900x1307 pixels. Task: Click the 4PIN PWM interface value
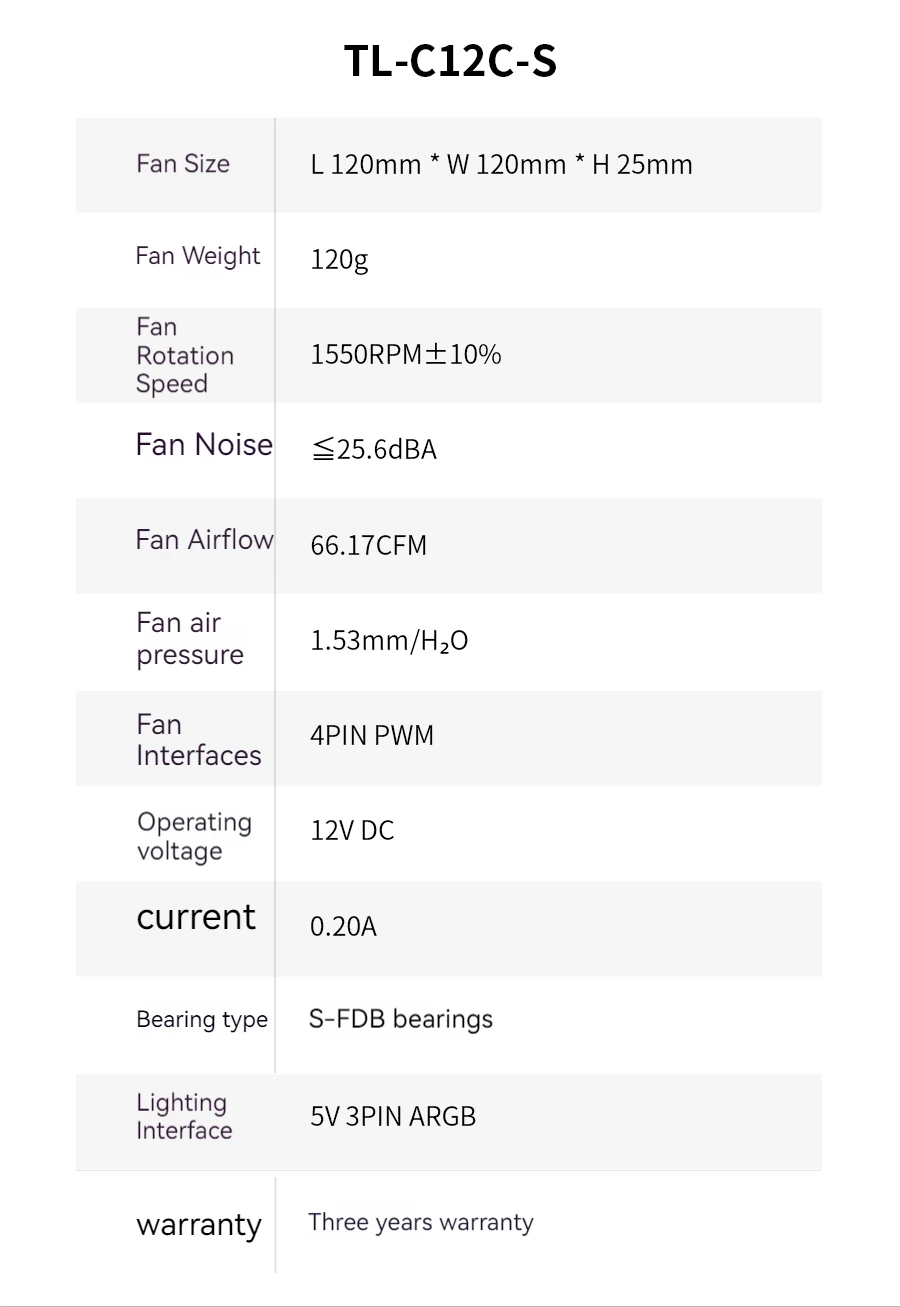(x=372, y=736)
